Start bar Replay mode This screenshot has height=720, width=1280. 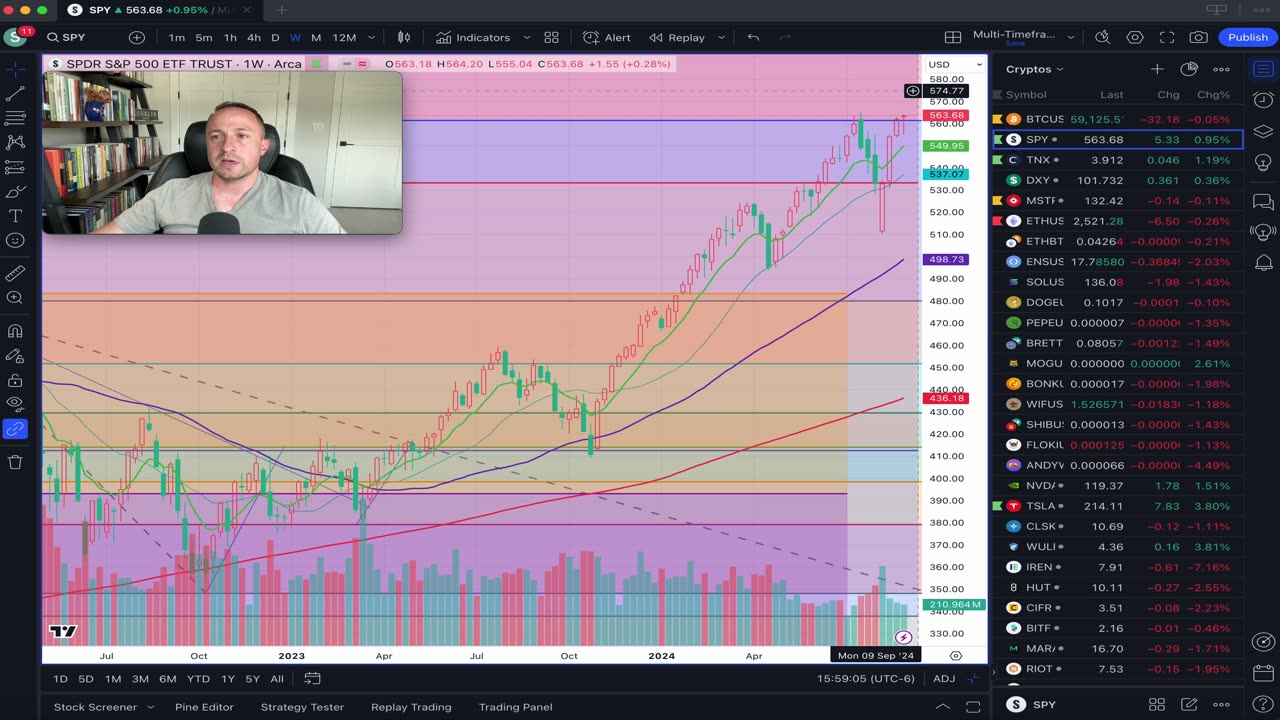pyautogui.click(x=677, y=37)
